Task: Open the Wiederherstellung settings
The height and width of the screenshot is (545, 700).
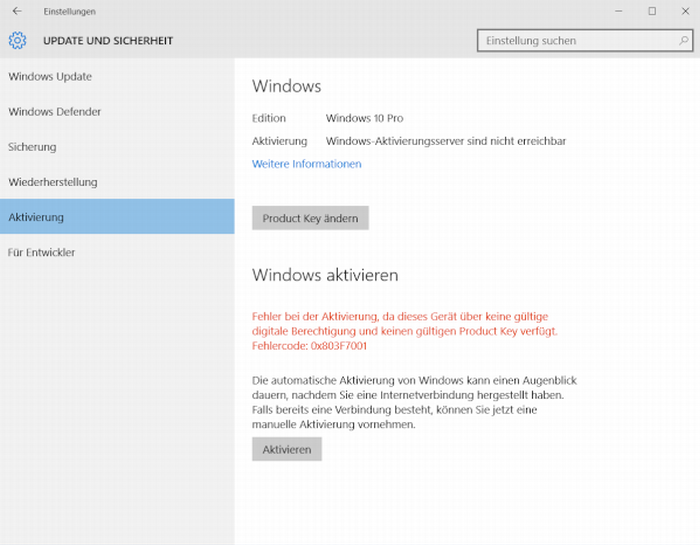Action: point(53,182)
